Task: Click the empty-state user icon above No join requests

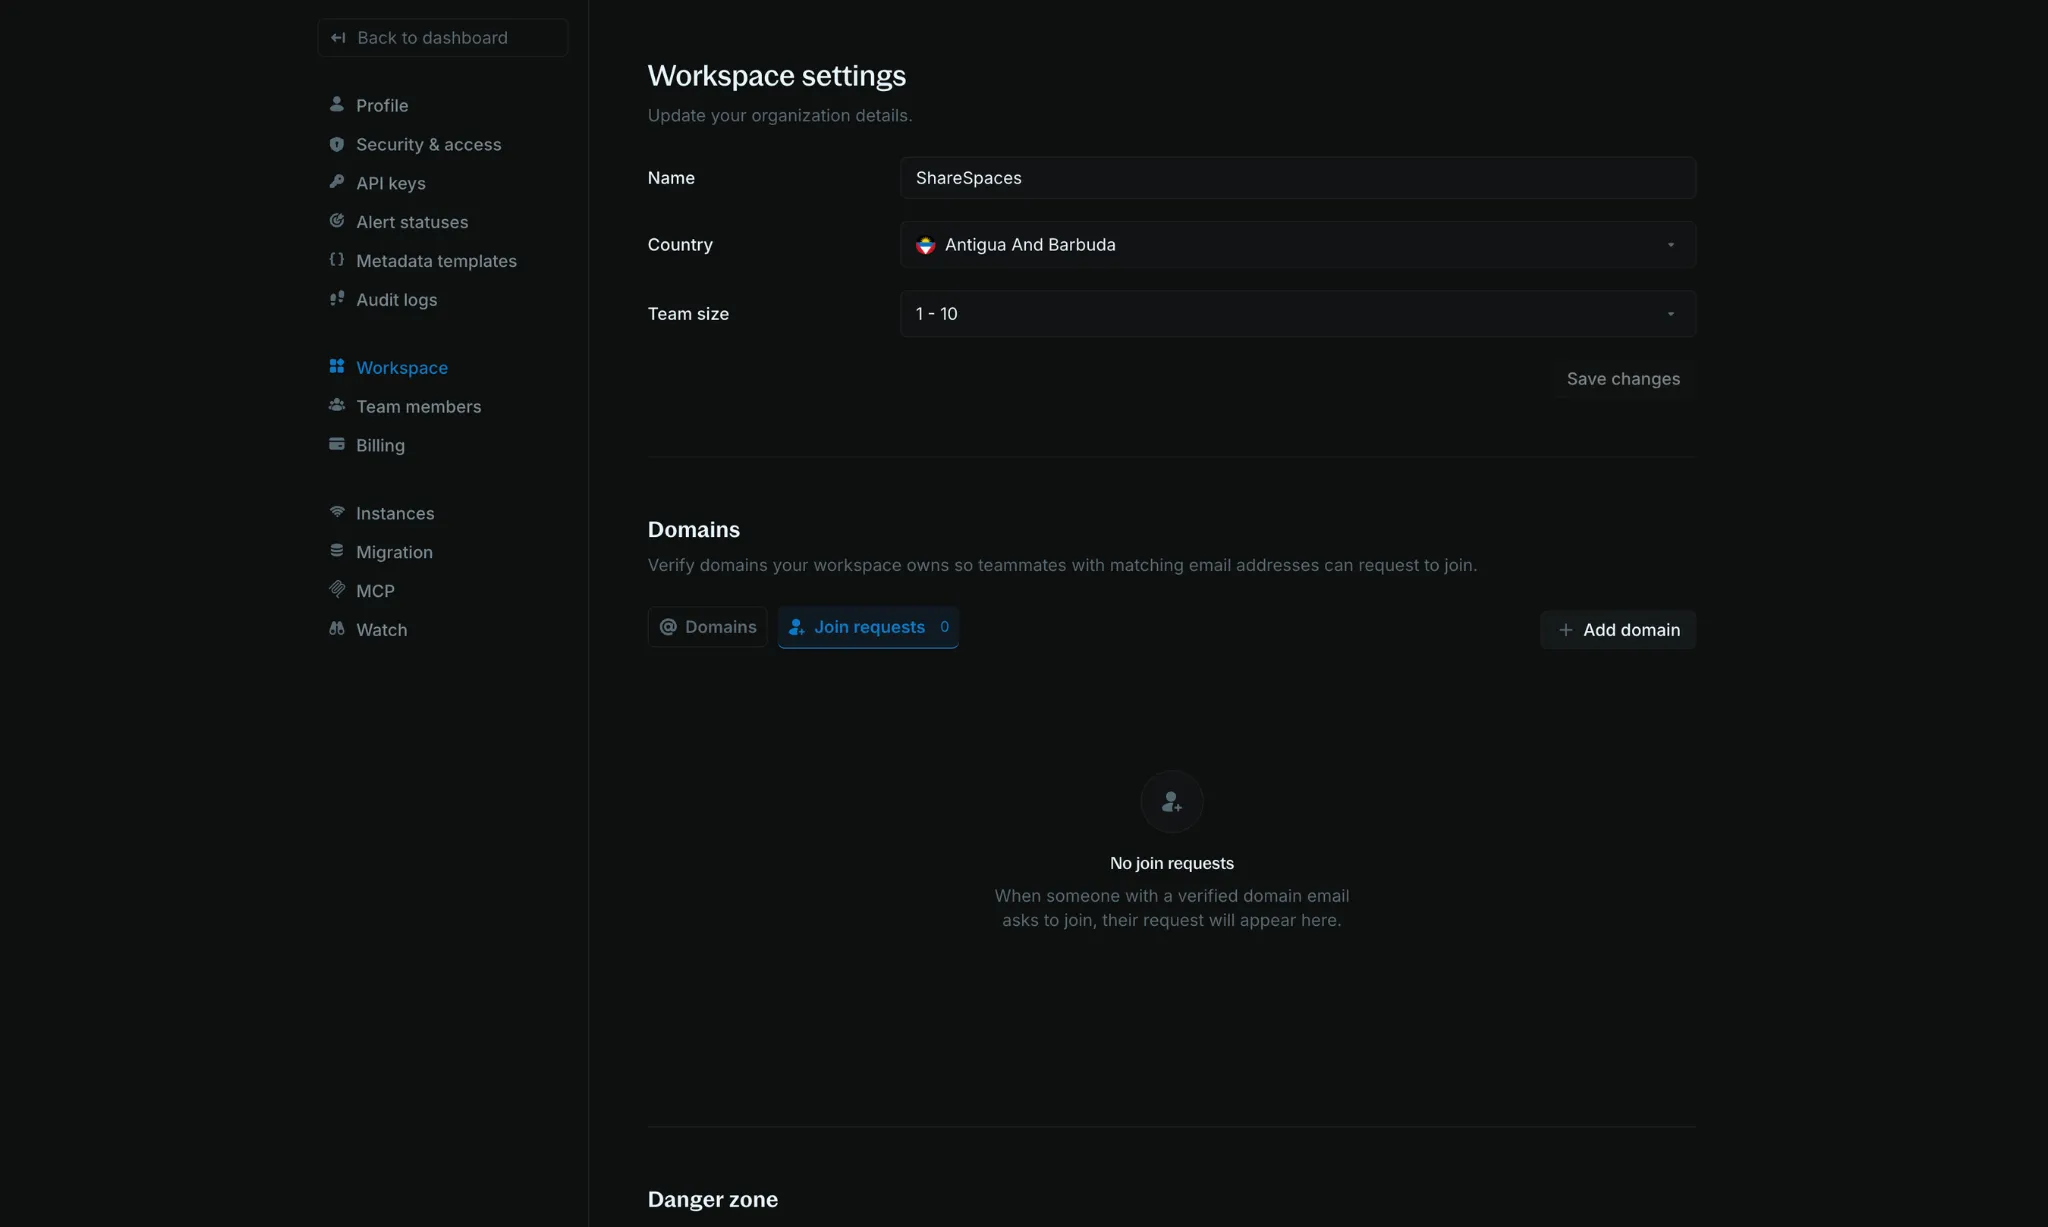Action: pos(1172,802)
